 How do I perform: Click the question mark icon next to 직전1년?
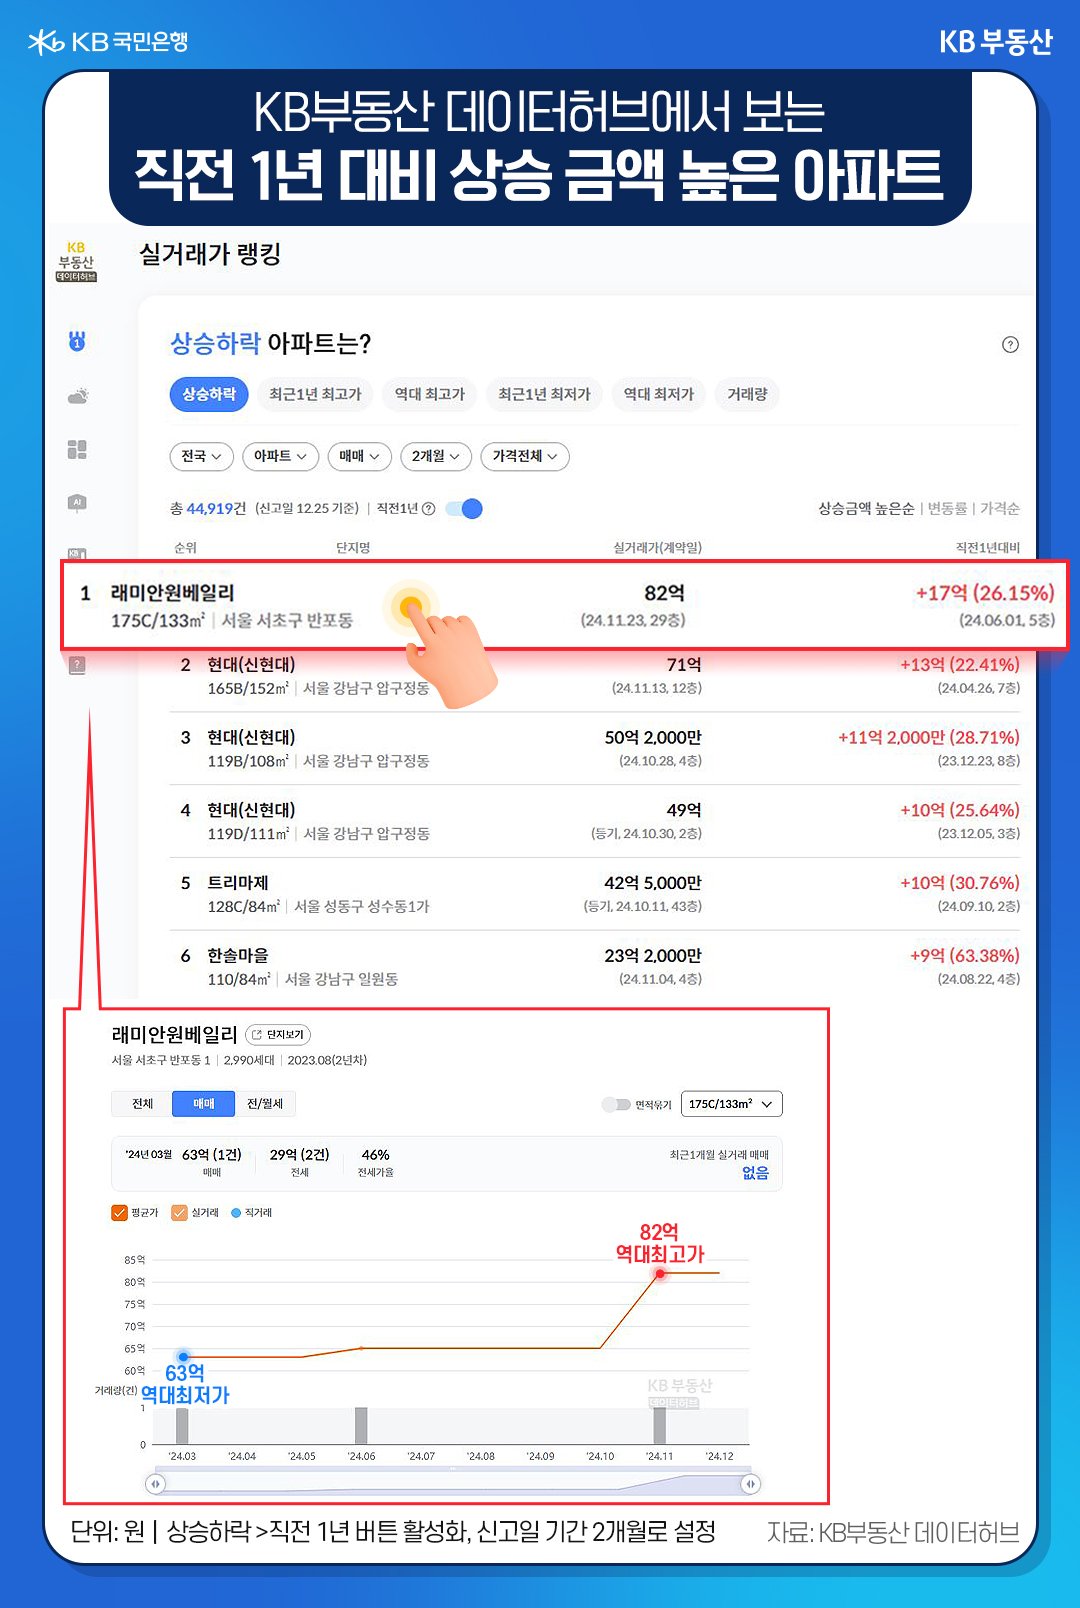click(x=429, y=509)
